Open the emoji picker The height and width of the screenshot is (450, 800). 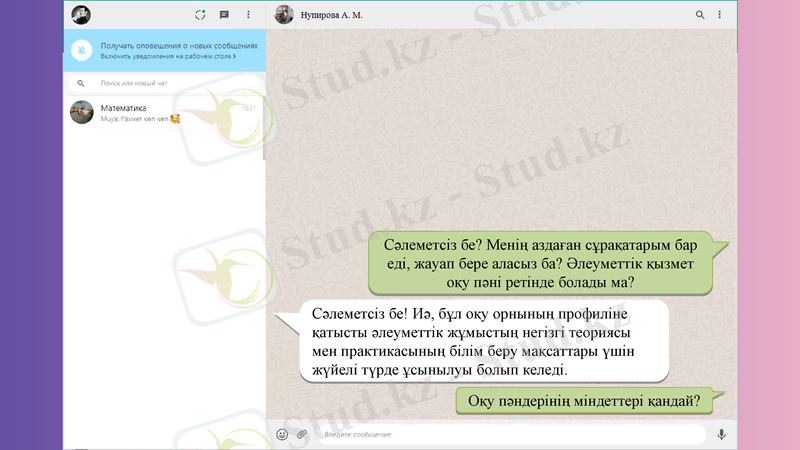282,434
